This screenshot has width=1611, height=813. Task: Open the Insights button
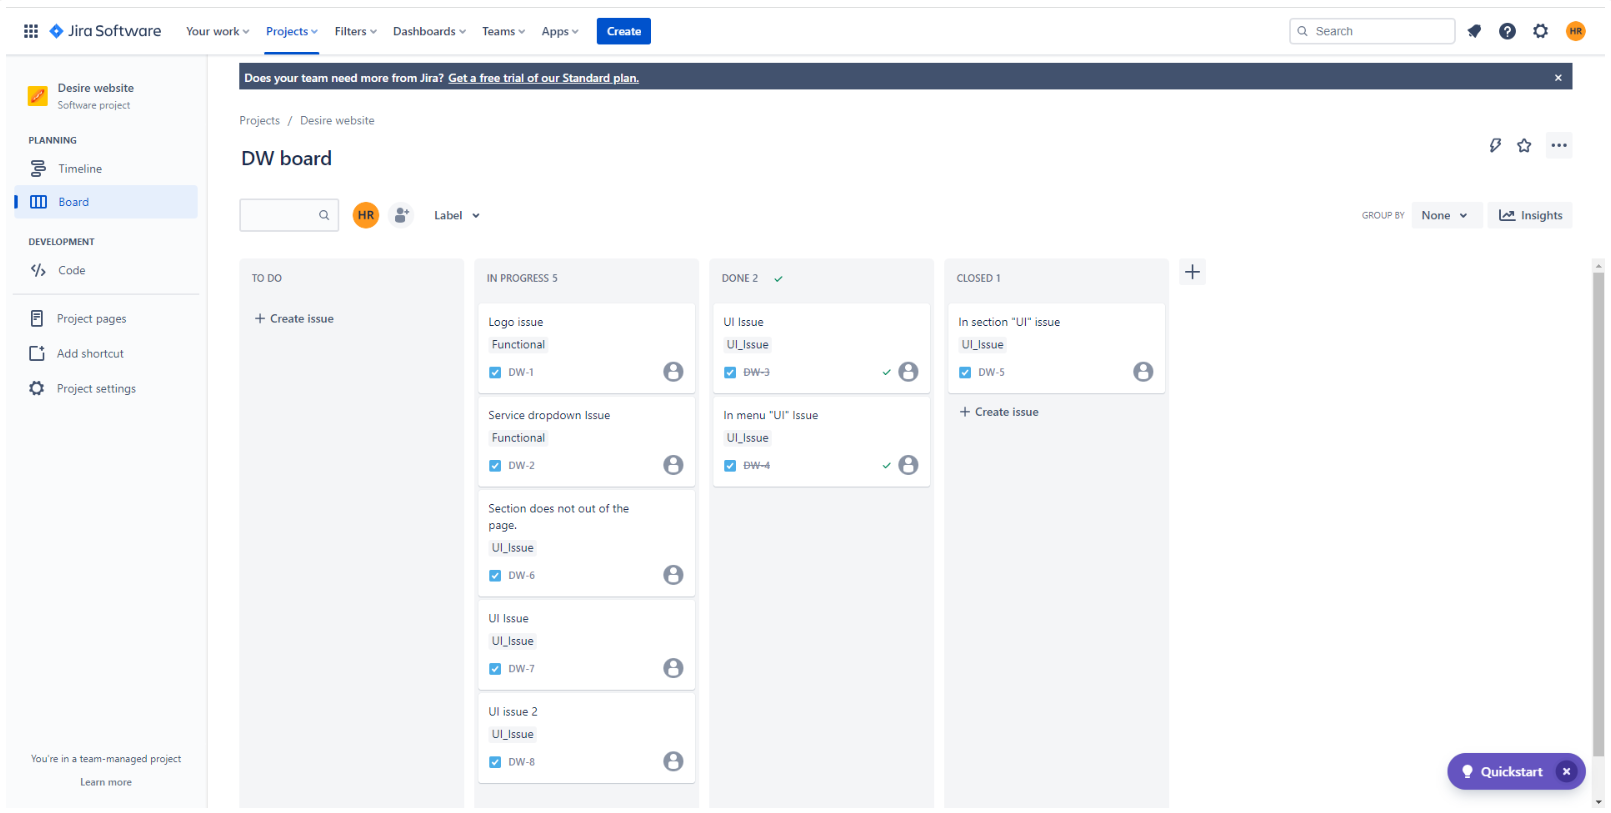click(1530, 215)
